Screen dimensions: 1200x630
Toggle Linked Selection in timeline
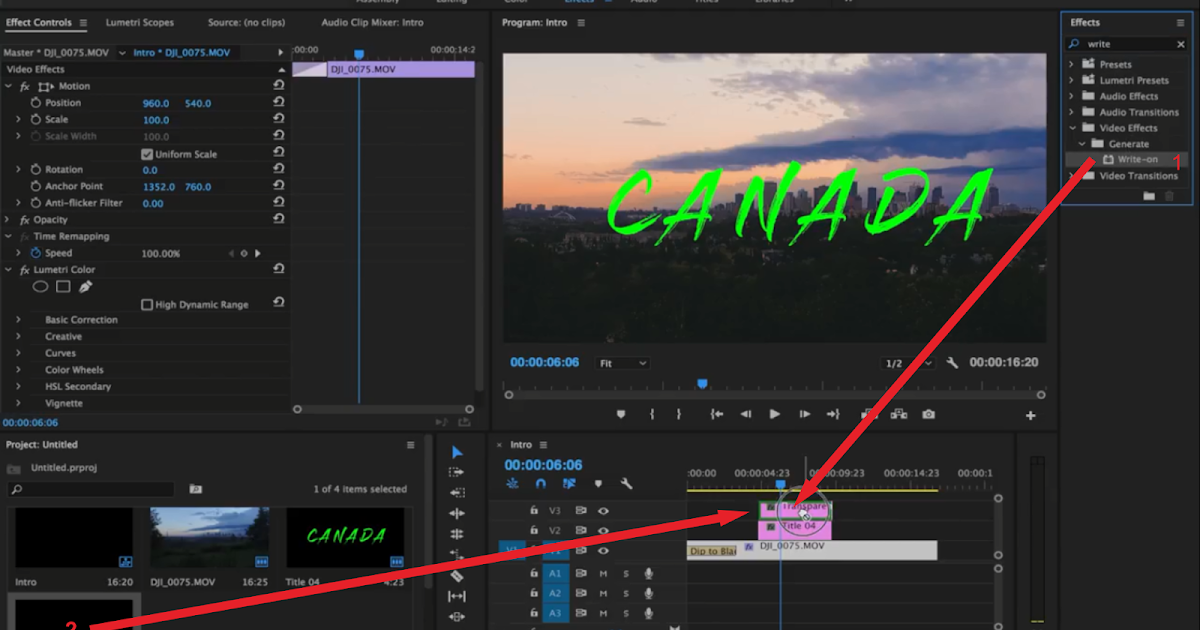[x=569, y=483]
